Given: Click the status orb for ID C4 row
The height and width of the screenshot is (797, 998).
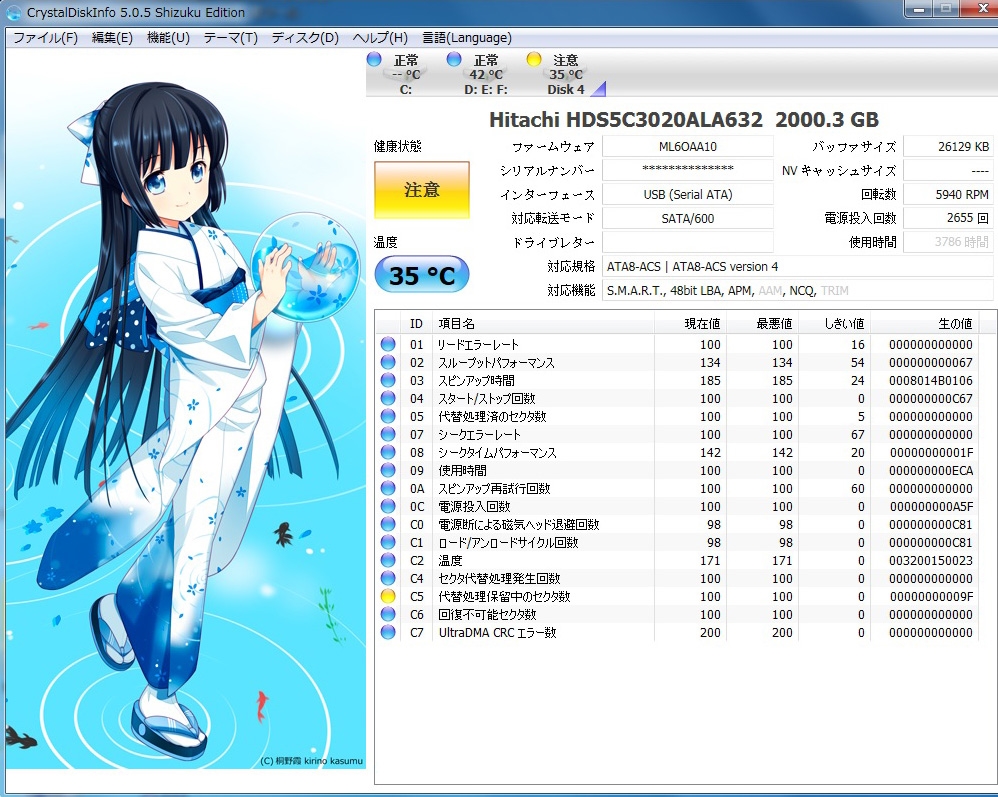Looking at the screenshot, I should pos(388,578).
